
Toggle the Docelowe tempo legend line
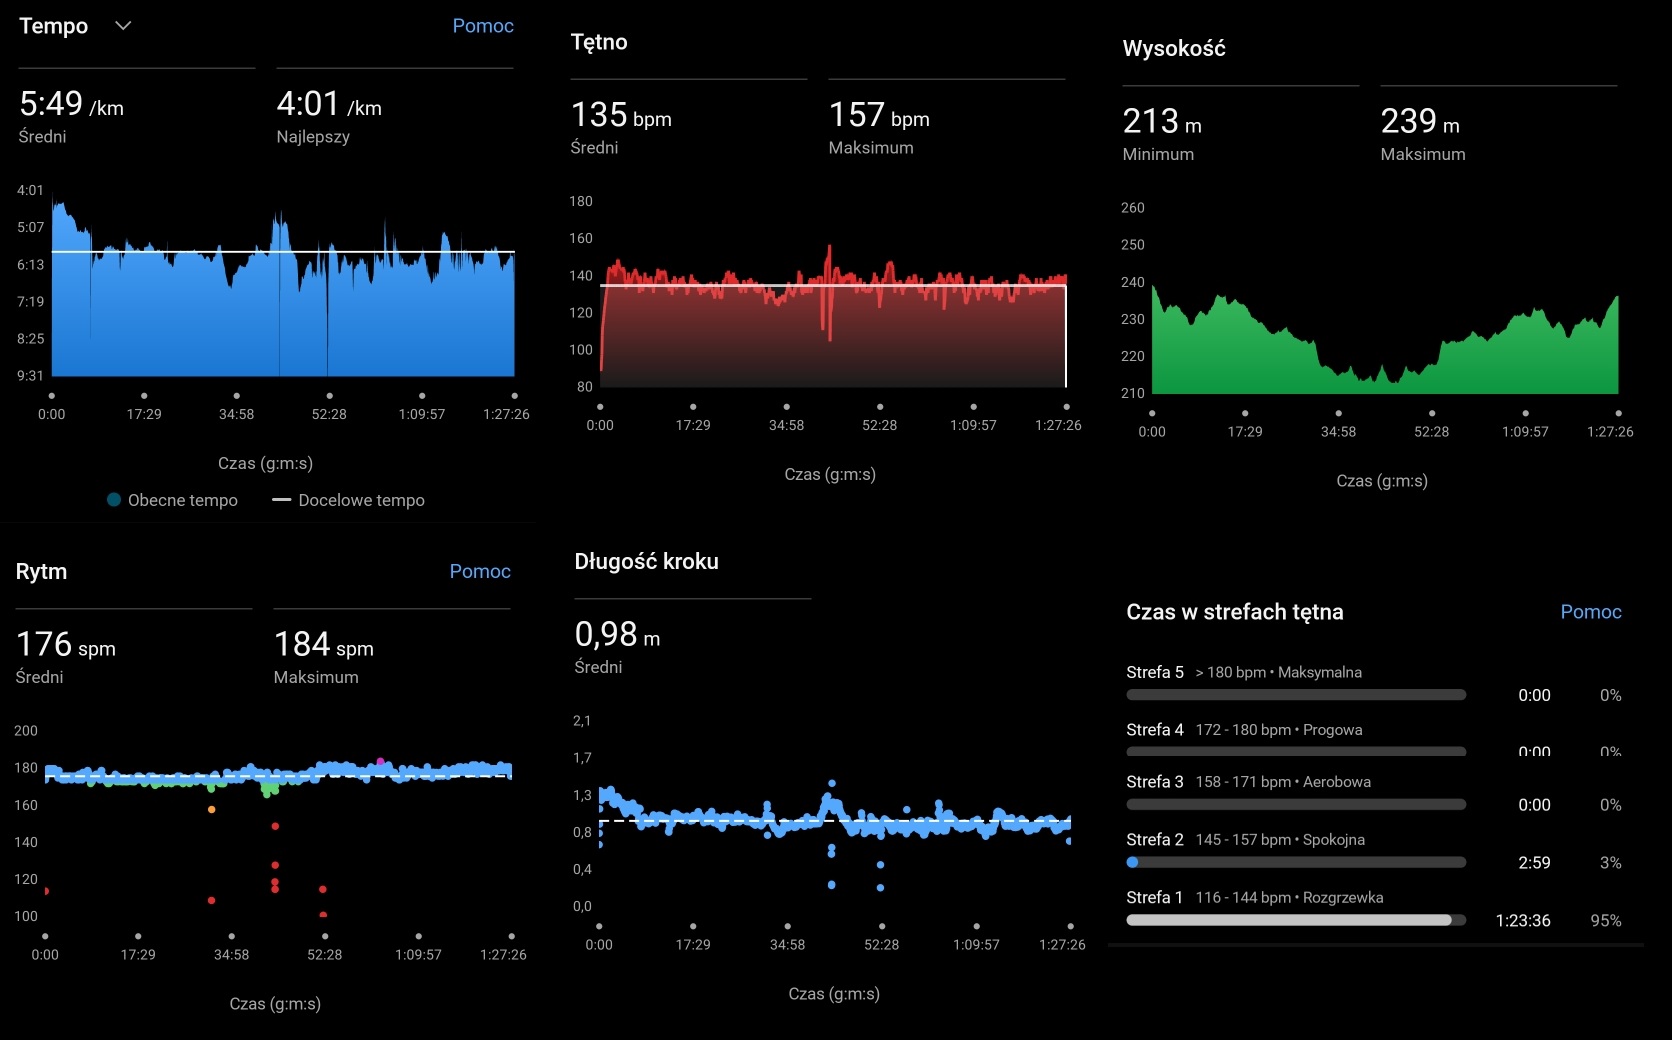[281, 500]
